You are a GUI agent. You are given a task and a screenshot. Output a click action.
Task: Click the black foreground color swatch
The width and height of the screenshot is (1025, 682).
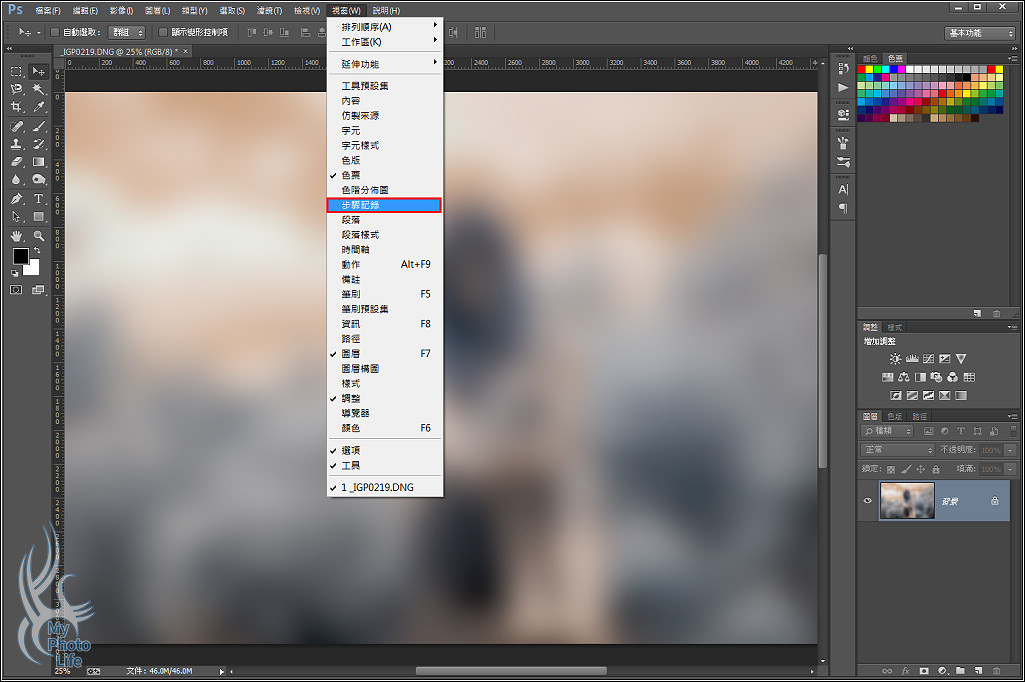[20, 256]
